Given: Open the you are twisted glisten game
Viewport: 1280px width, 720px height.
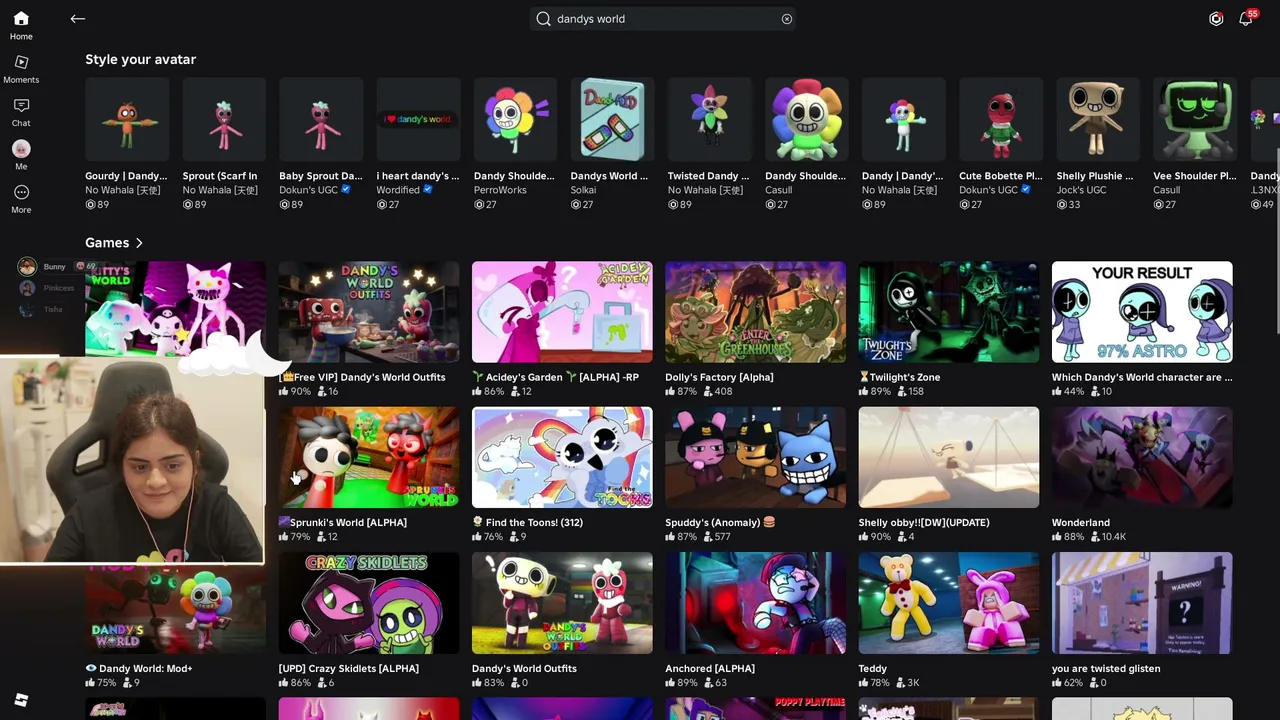Looking at the screenshot, I should [x=1142, y=603].
